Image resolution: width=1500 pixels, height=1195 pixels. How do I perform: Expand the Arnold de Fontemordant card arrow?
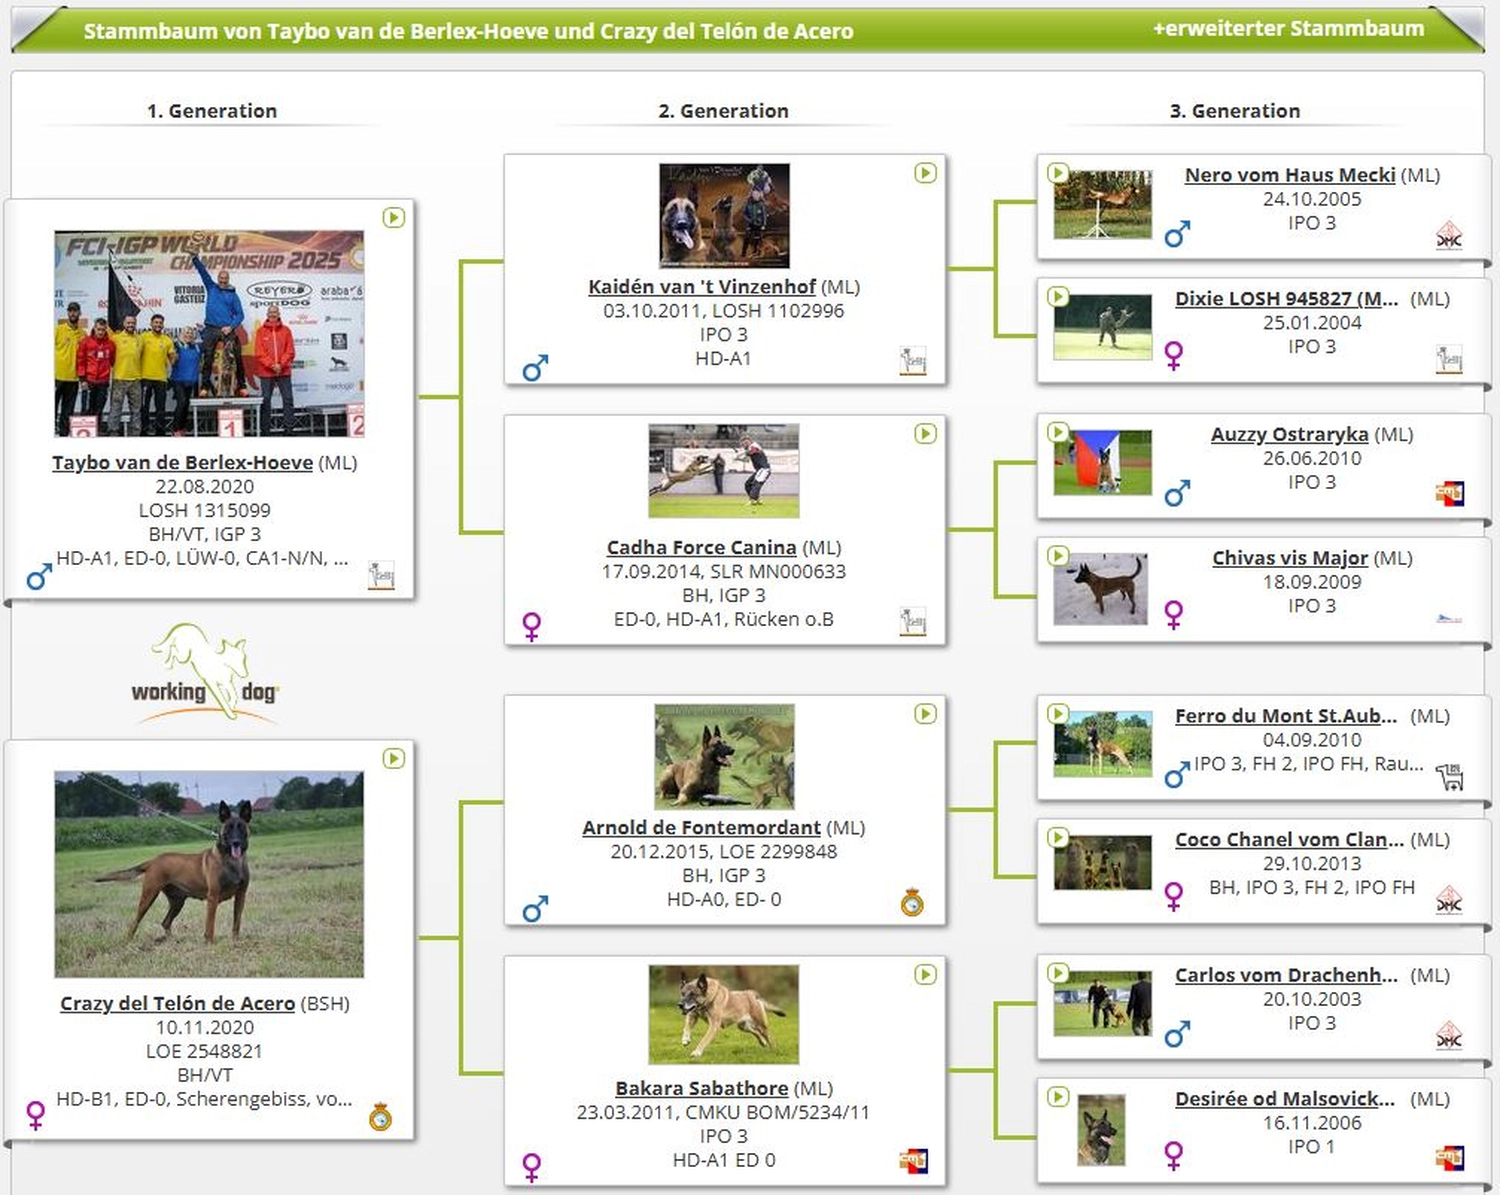click(925, 714)
